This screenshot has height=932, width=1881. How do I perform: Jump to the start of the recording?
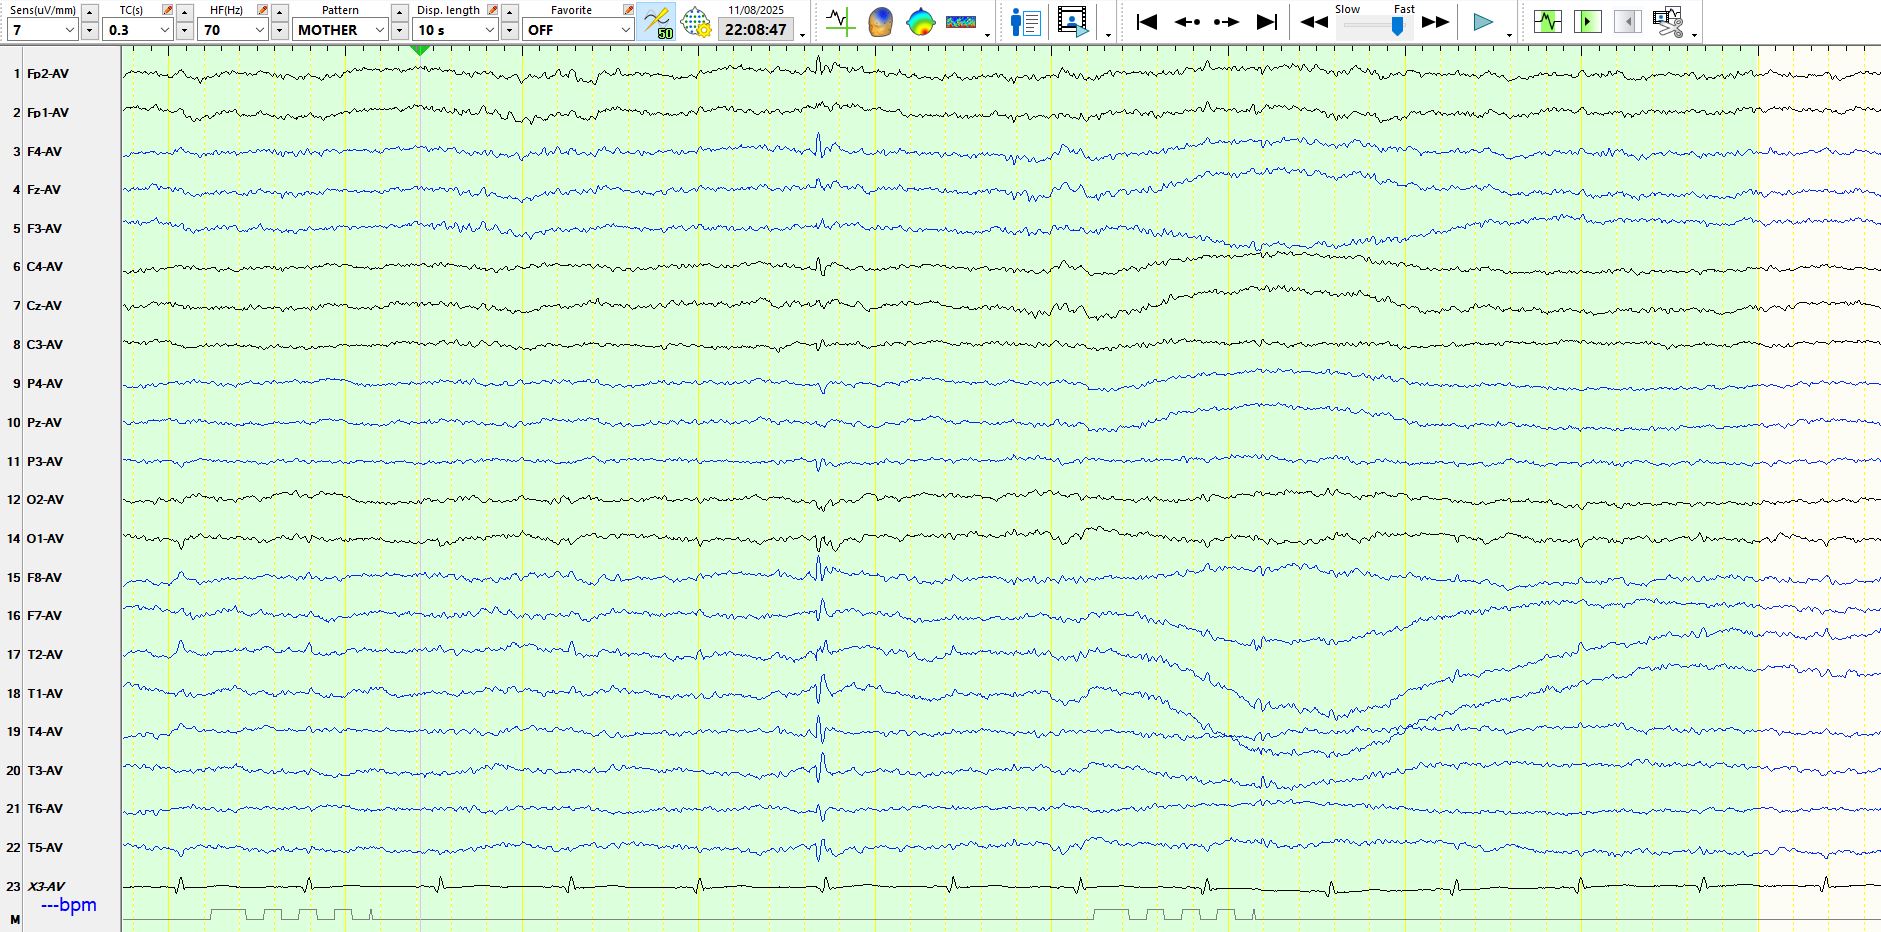[x=1147, y=22]
